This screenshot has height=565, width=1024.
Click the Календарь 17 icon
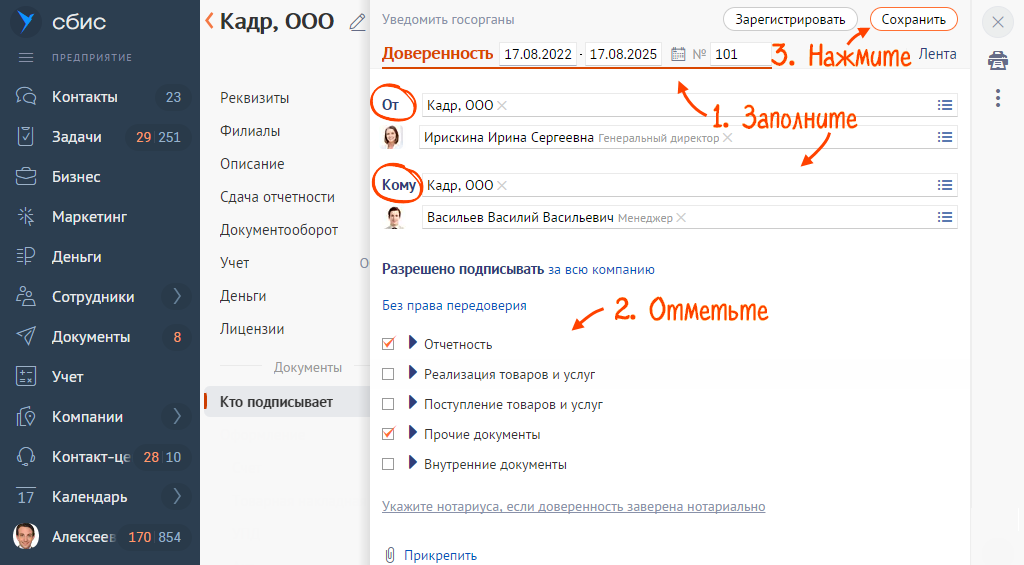(26, 496)
